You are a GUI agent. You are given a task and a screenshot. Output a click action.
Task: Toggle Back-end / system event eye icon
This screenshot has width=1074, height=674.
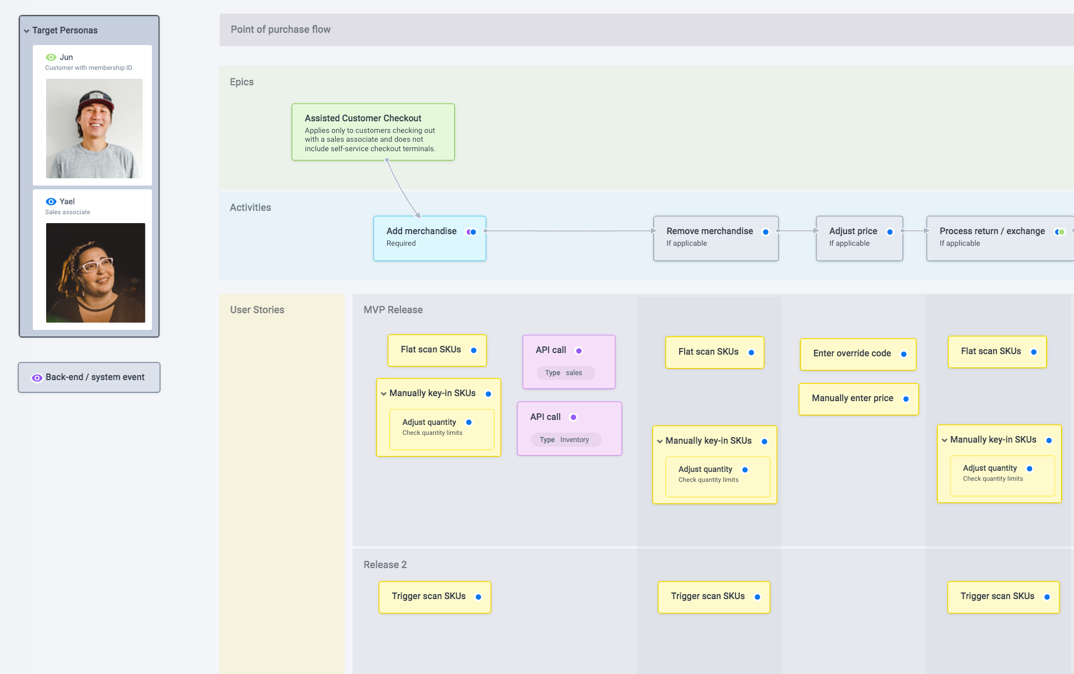(37, 378)
